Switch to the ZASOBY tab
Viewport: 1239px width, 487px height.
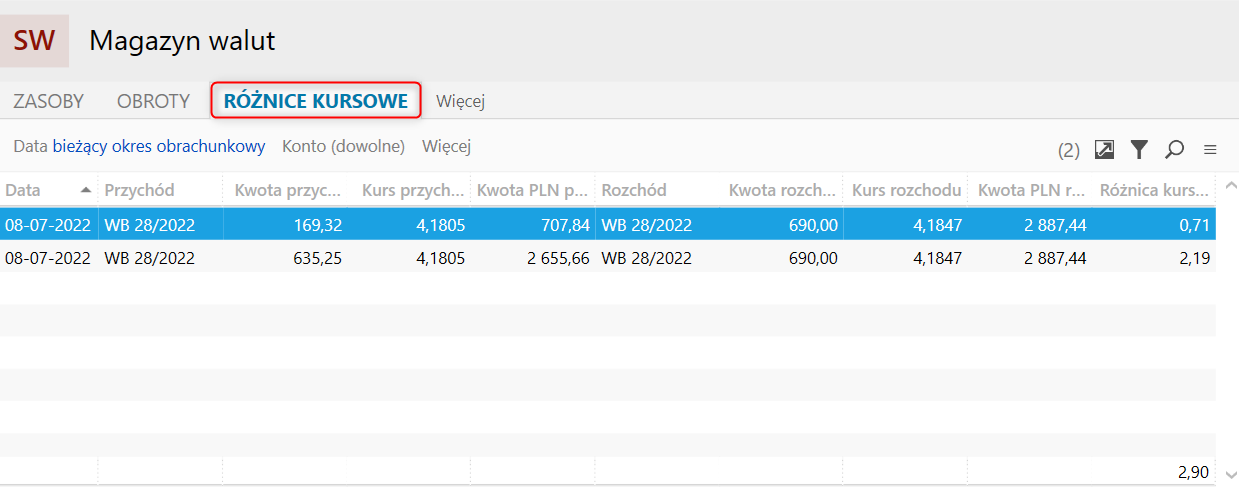[x=48, y=101]
